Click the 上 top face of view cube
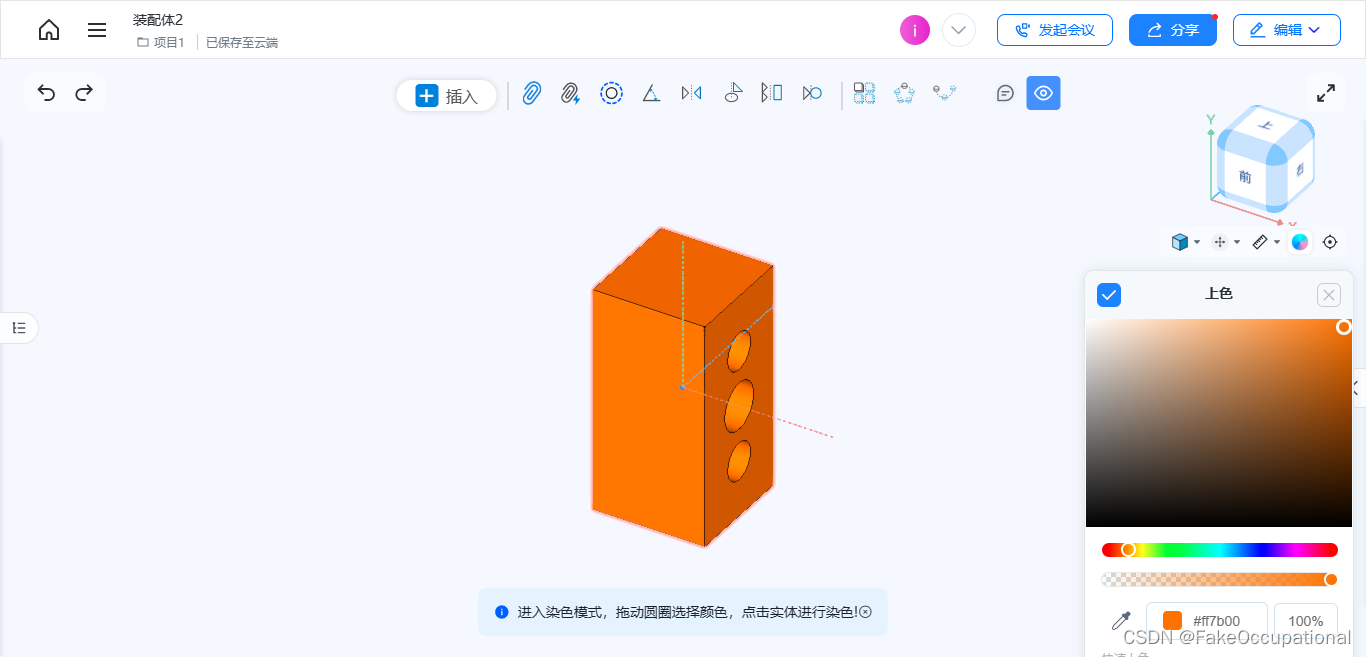Viewport: 1366px width, 657px height. [x=1267, y=126]
